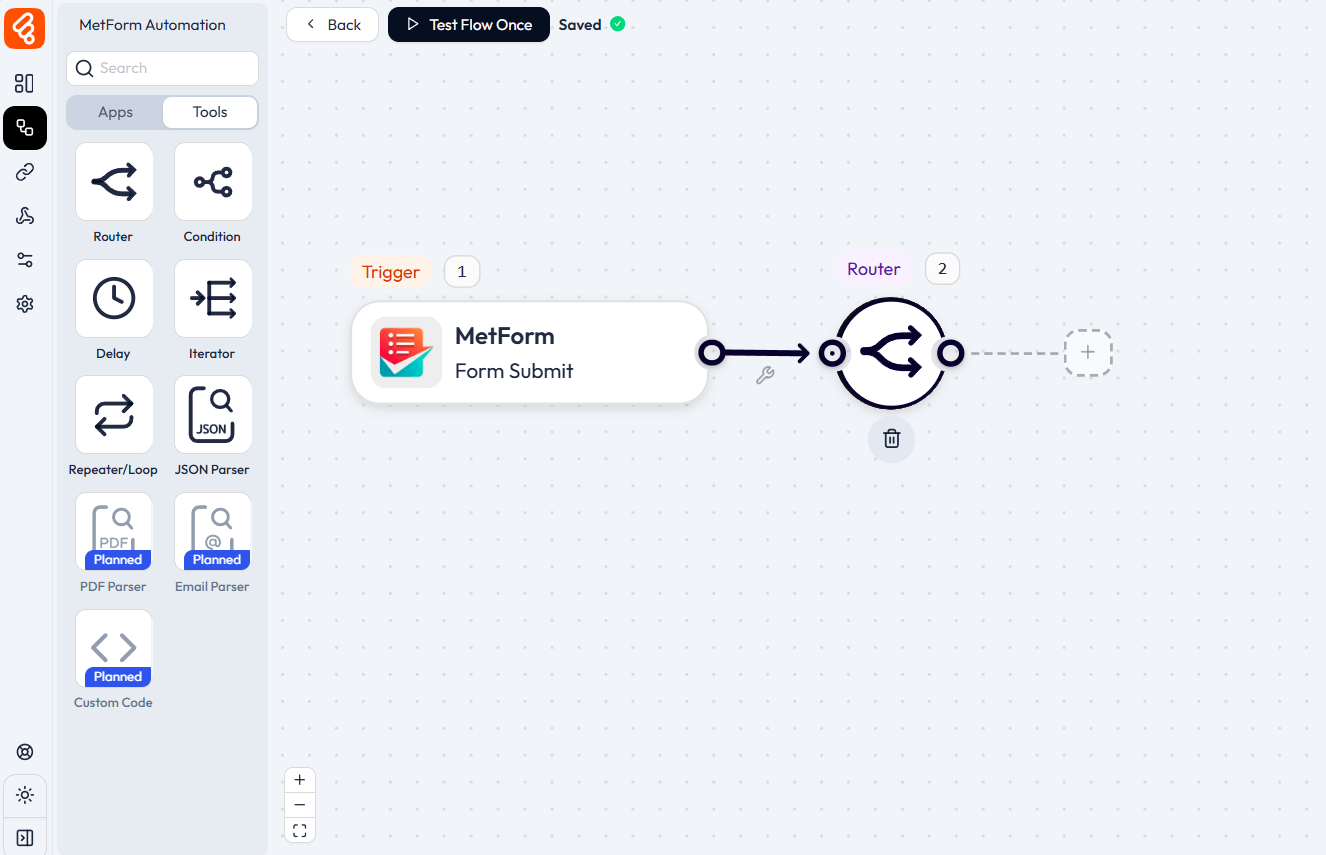The width and height of the screenshot is (1326, 855).
Task: Click the Router node output connector
Action: pyautogui.click(x=950, y=352)
